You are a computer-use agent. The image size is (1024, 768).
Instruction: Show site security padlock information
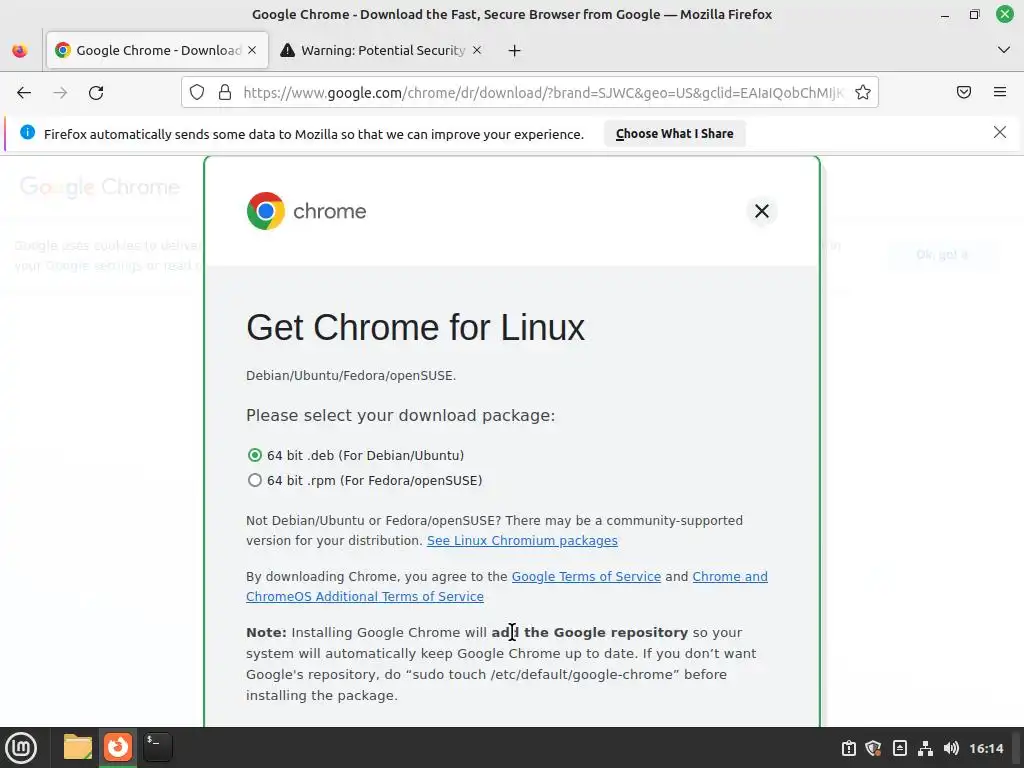coord(225,92)
